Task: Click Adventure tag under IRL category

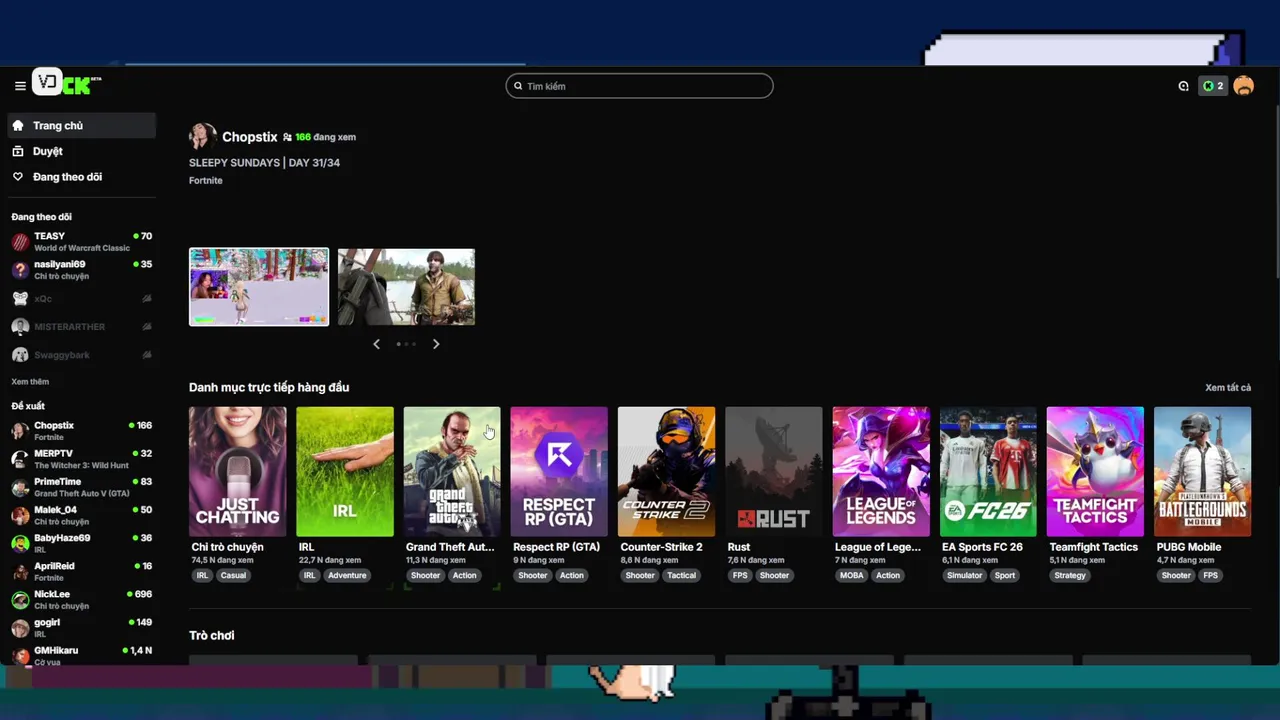Action: point(347,575)
